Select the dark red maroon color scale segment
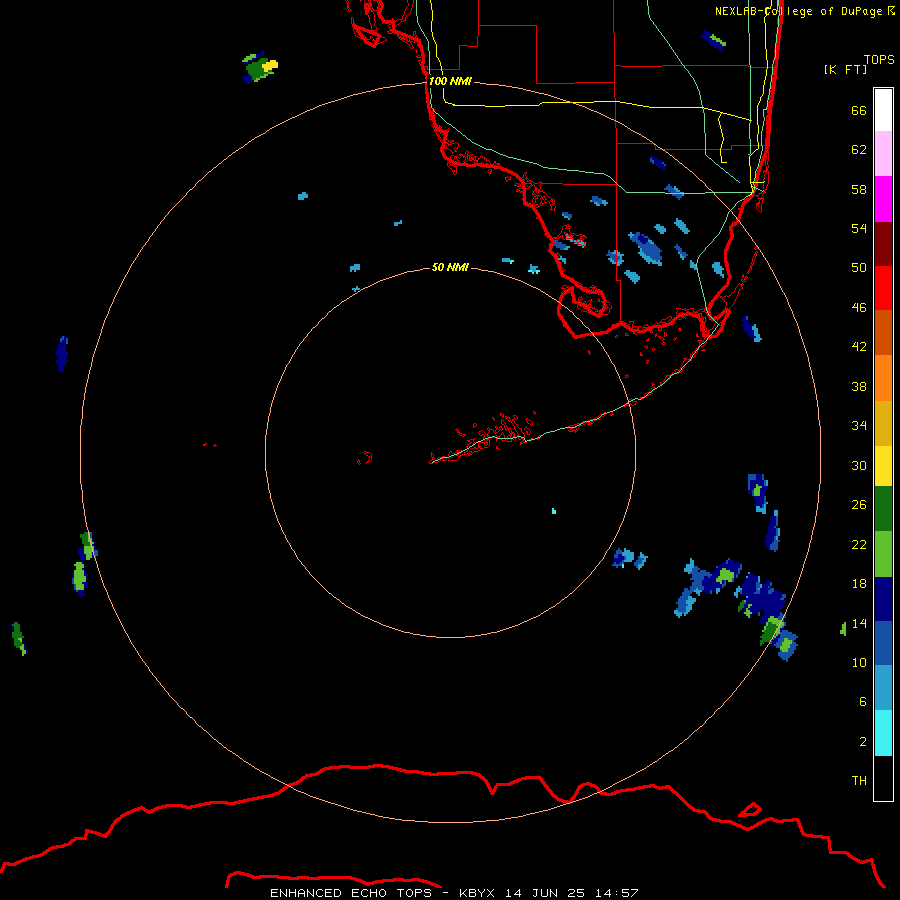900x900 pixels. [883, 243]
